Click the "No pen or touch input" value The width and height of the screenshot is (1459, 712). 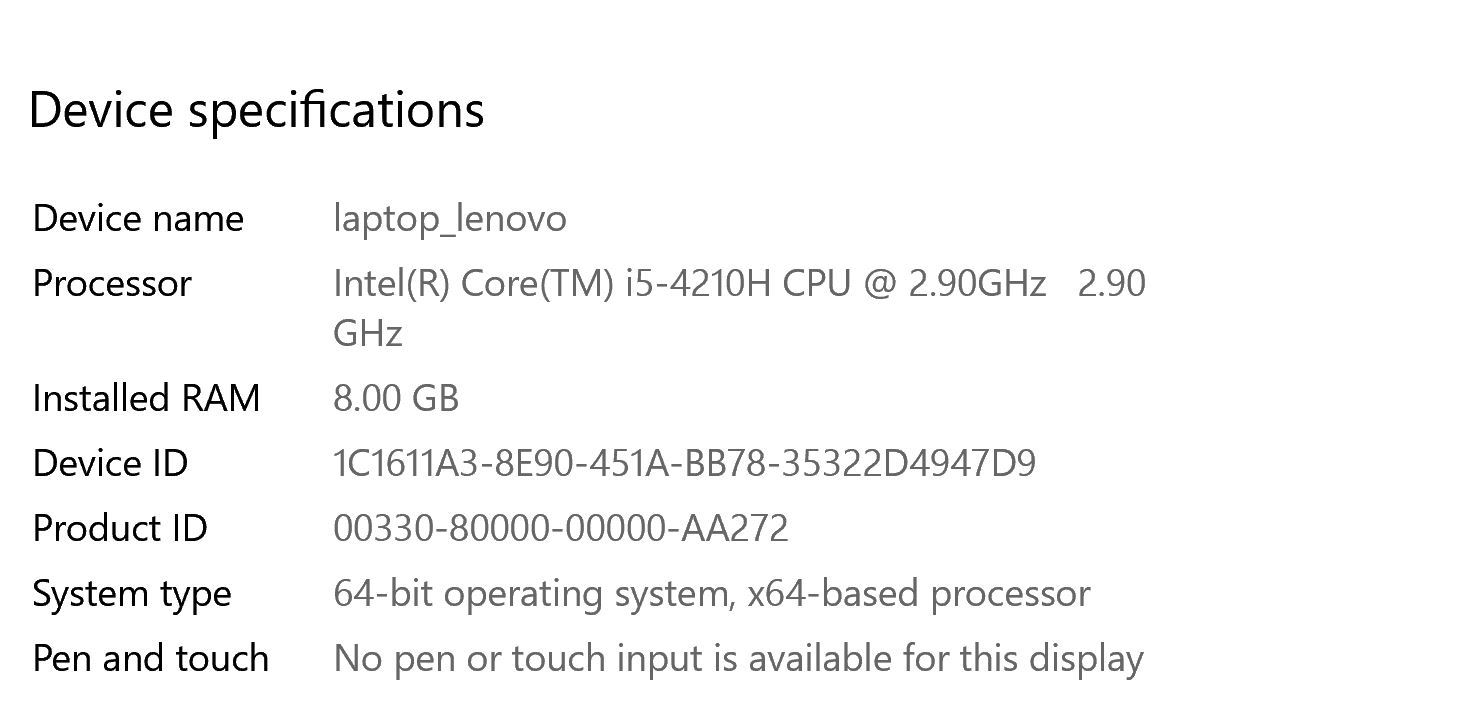[x=520, y=658]
